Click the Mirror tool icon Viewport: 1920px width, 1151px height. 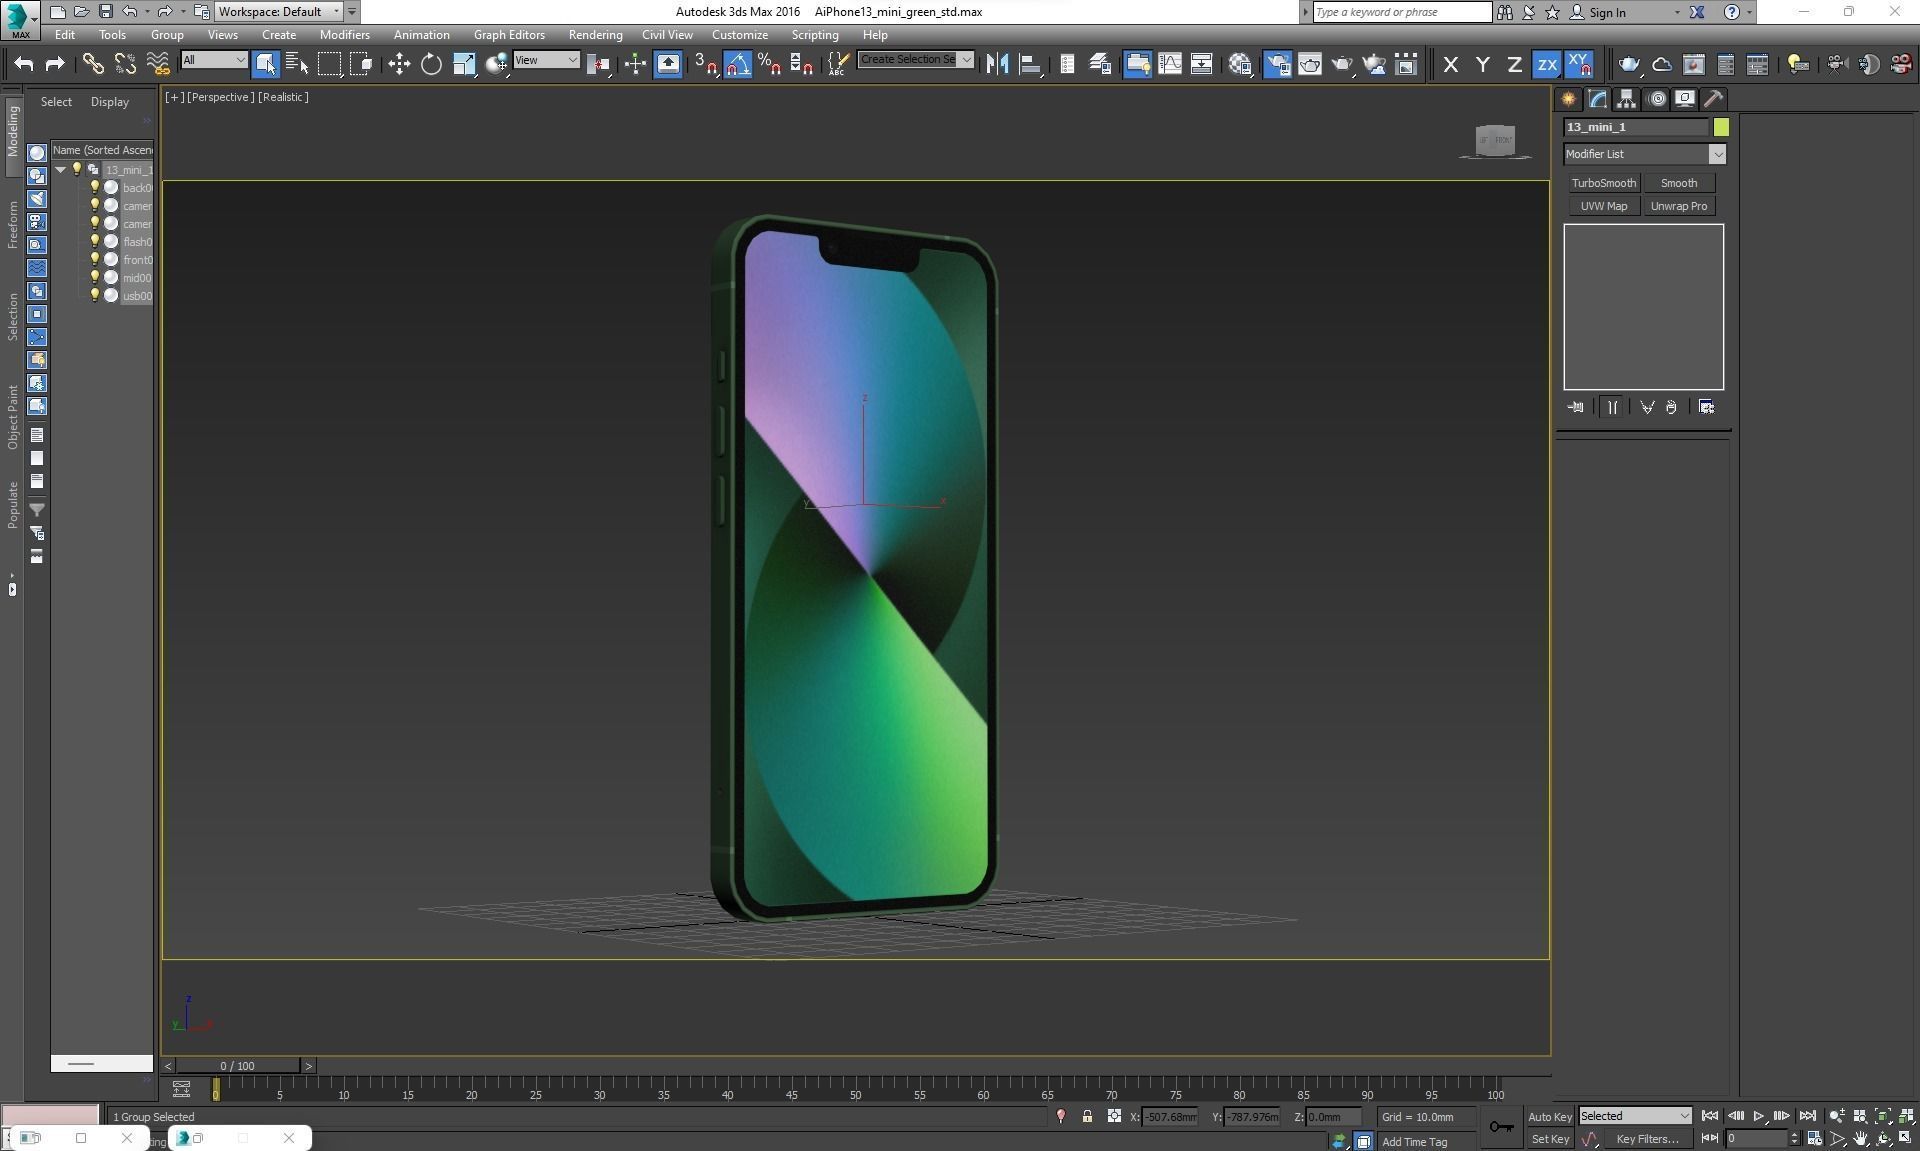(x=997, y=64)
